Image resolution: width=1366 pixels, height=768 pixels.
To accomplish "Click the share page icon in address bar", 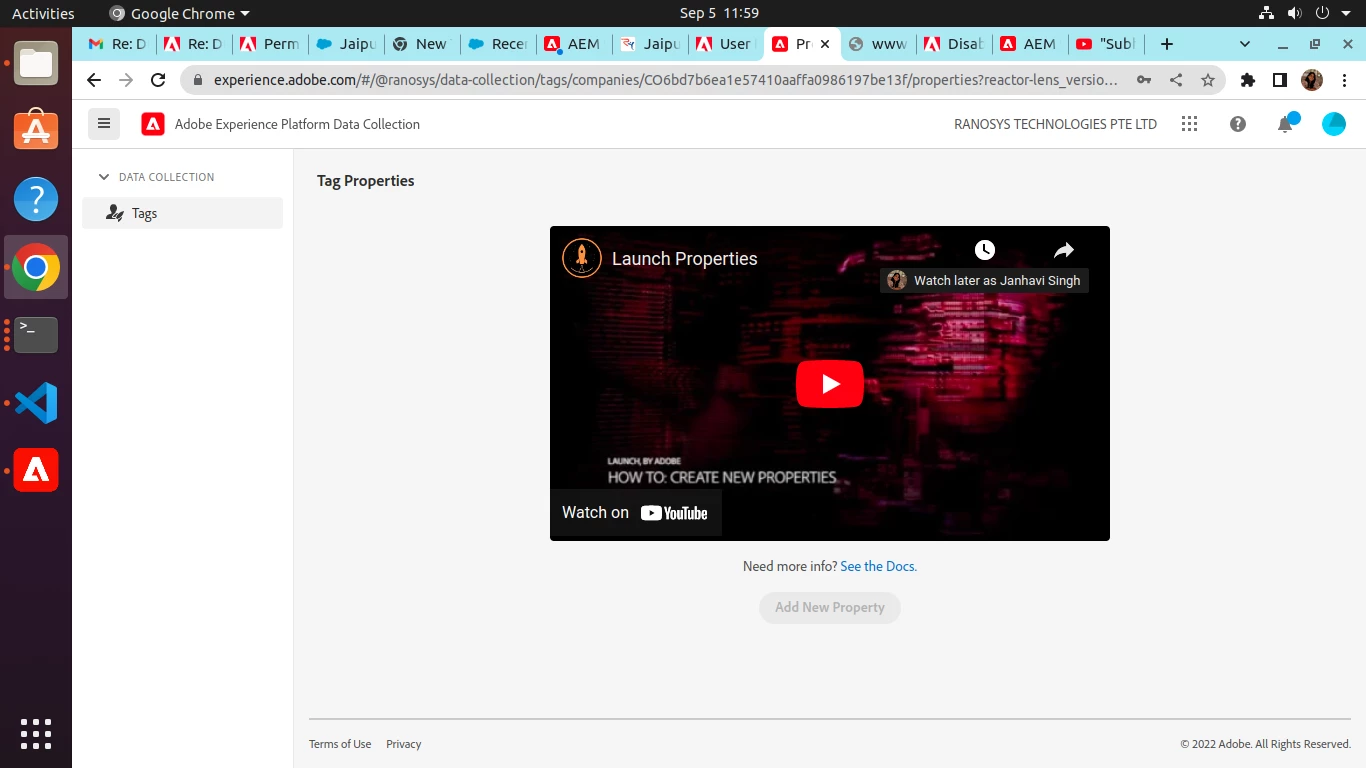I will (1176, 80).
